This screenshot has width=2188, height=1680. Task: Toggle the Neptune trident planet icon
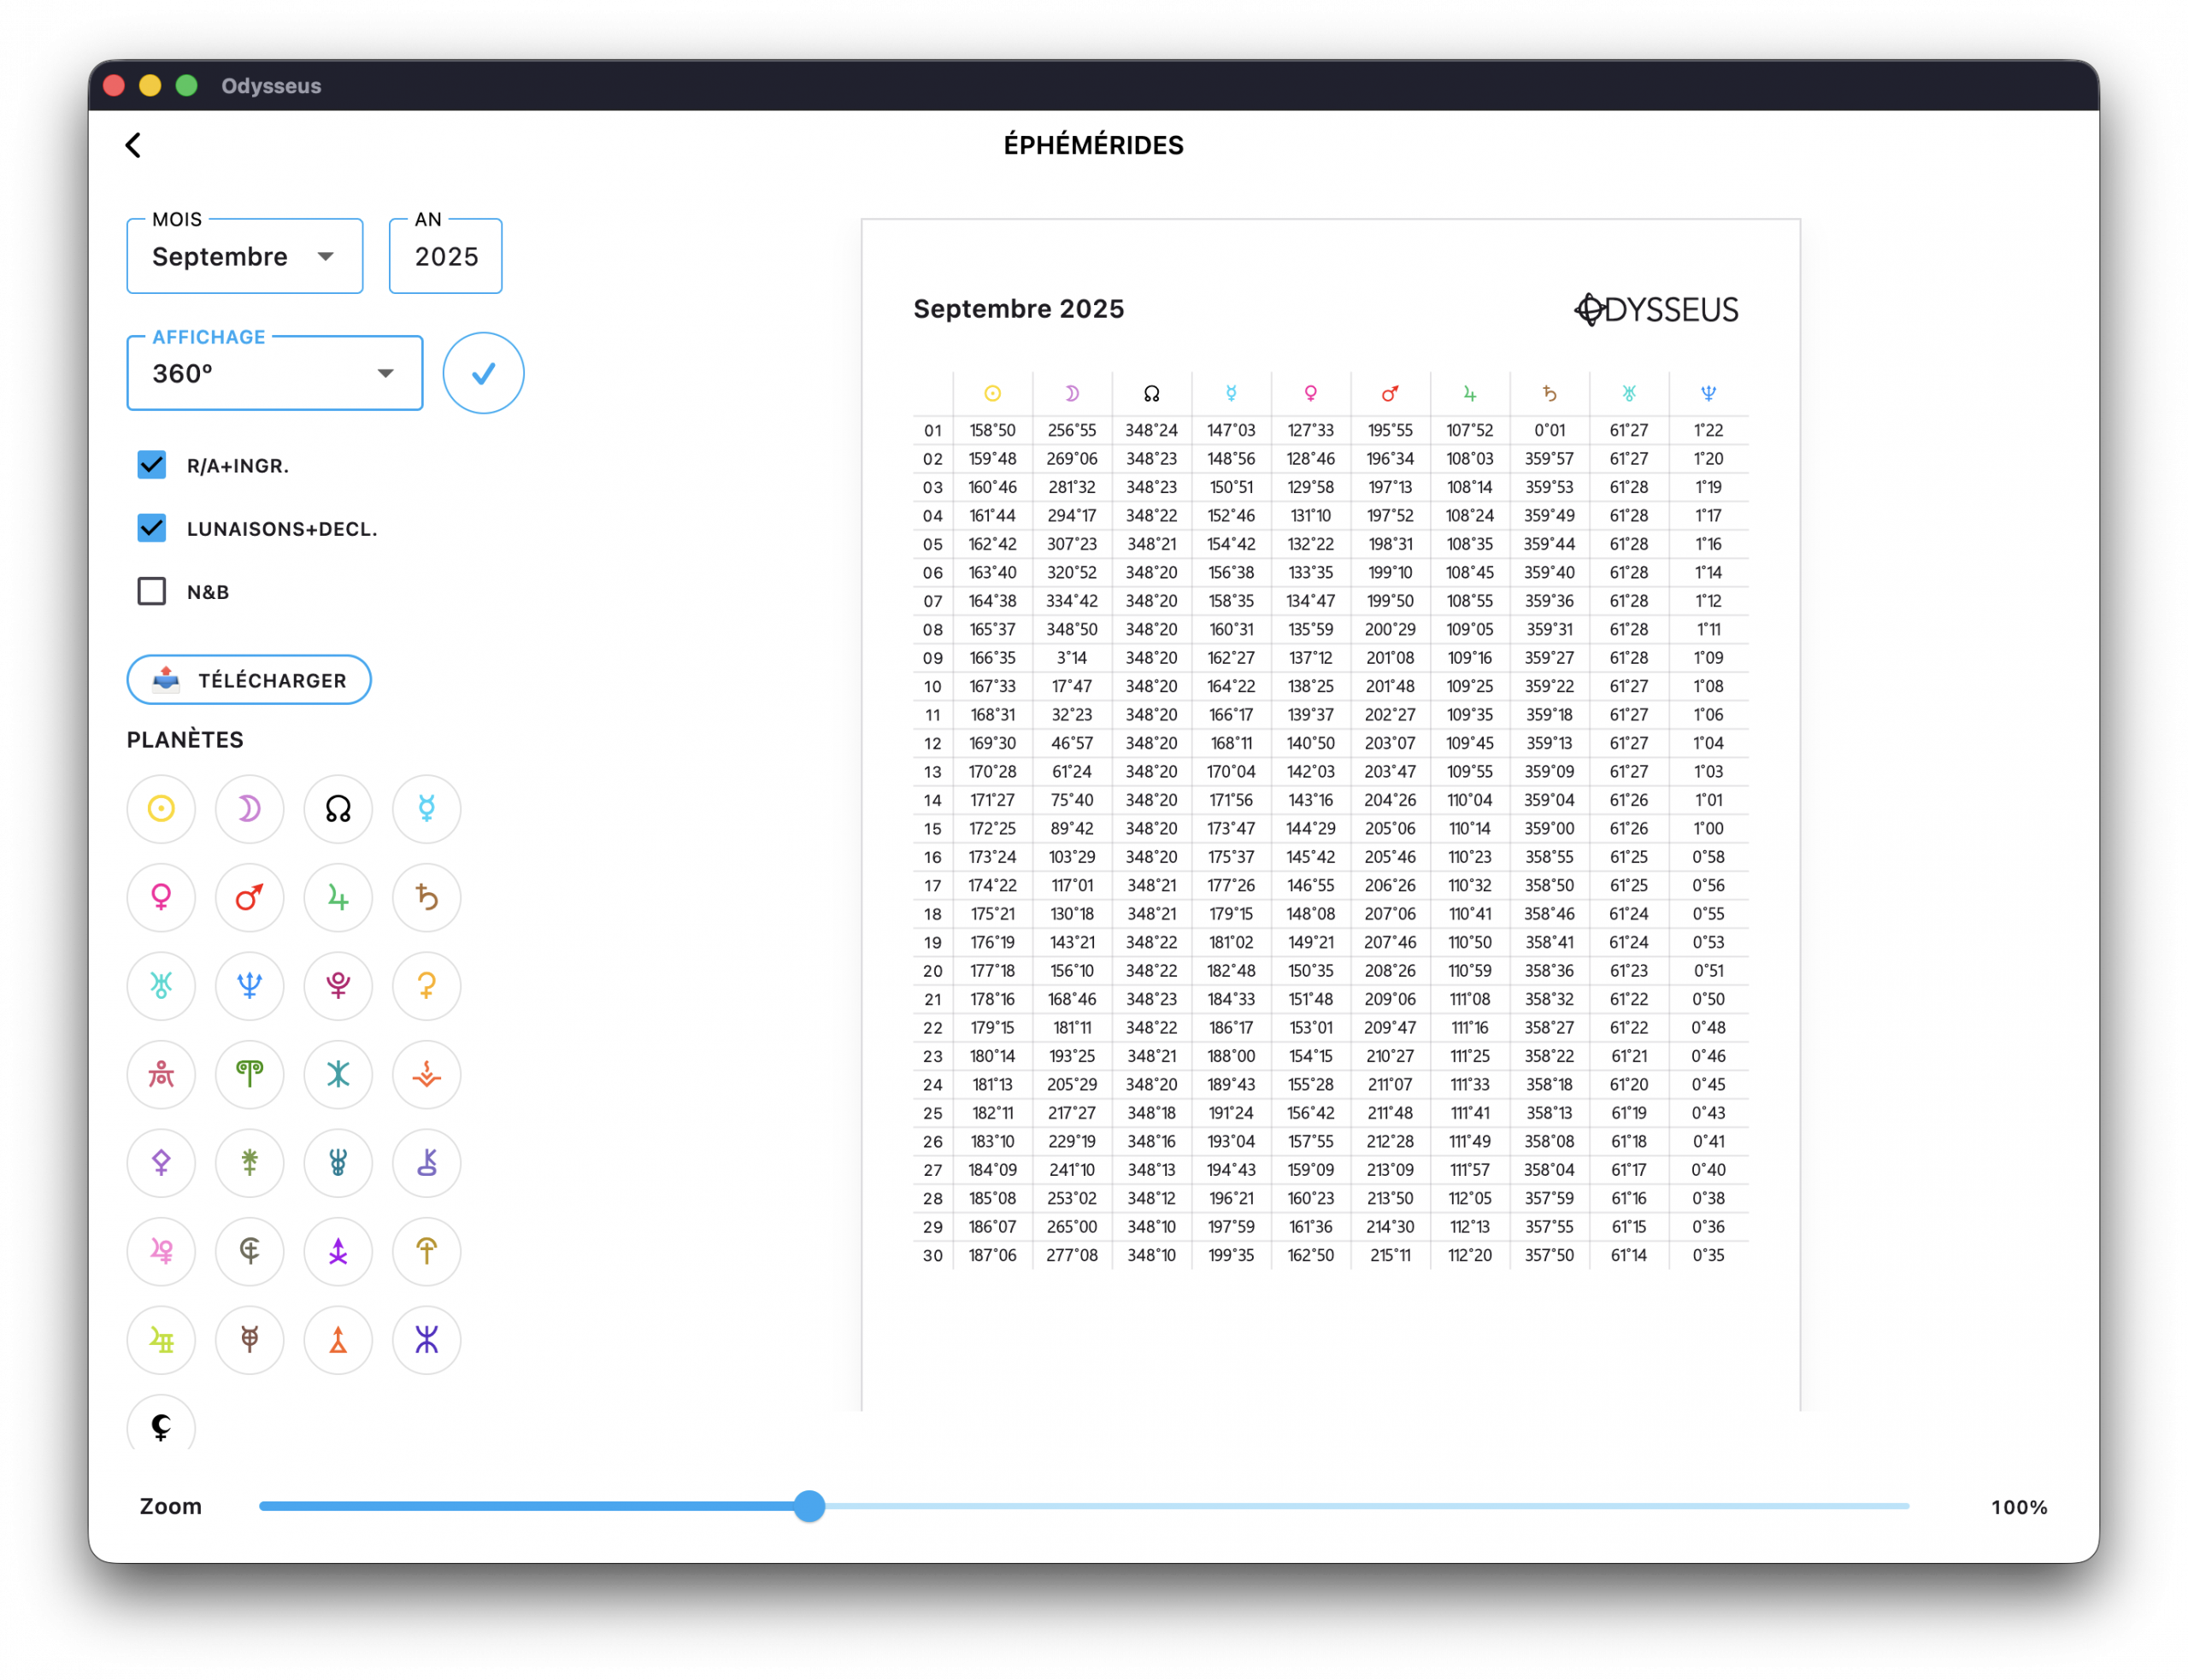pos(249,985)
